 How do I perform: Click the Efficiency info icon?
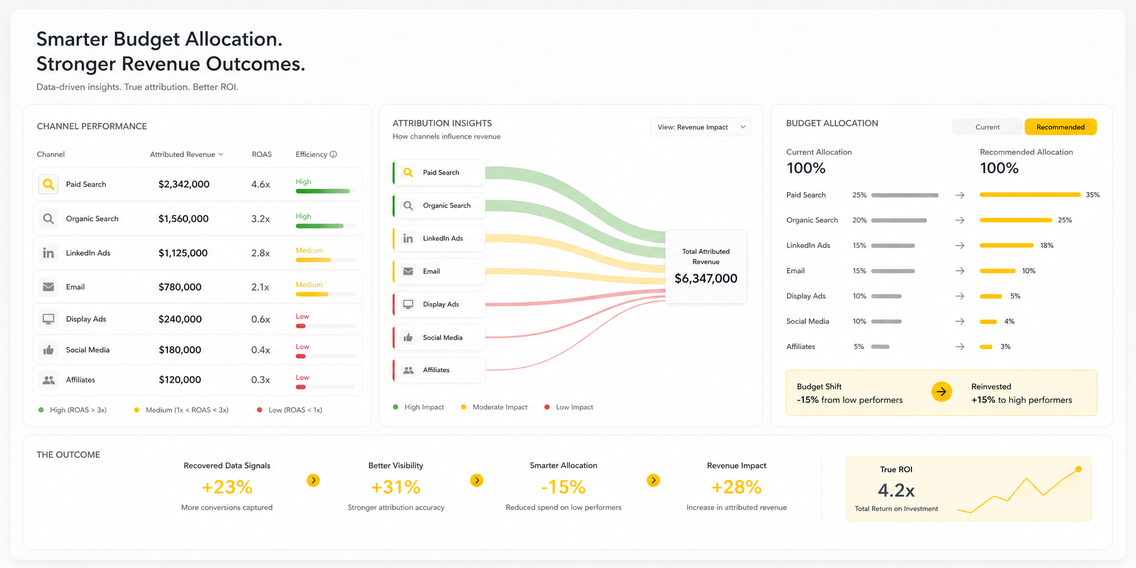pyautogui.click(x=333, y=154)
